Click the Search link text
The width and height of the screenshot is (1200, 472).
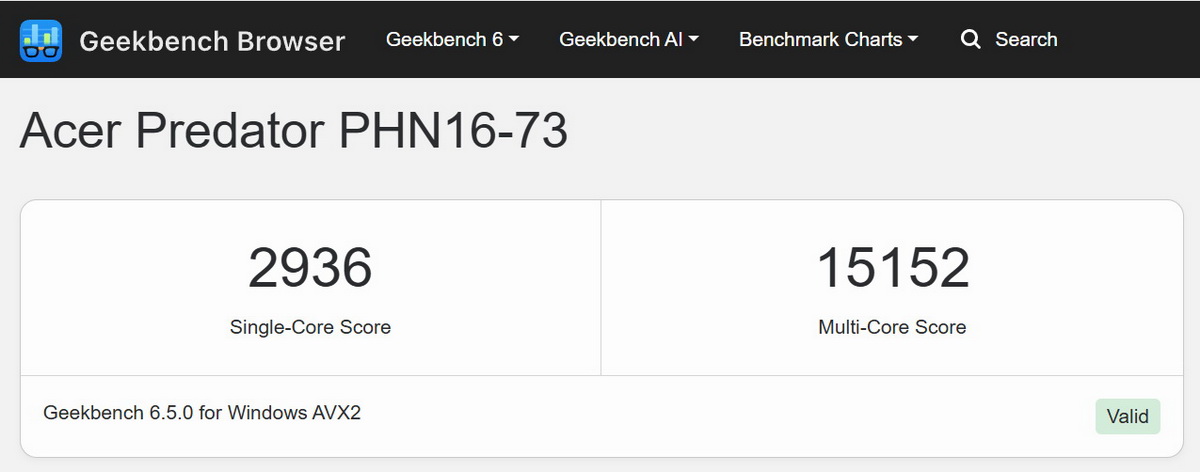[1026, 40]
